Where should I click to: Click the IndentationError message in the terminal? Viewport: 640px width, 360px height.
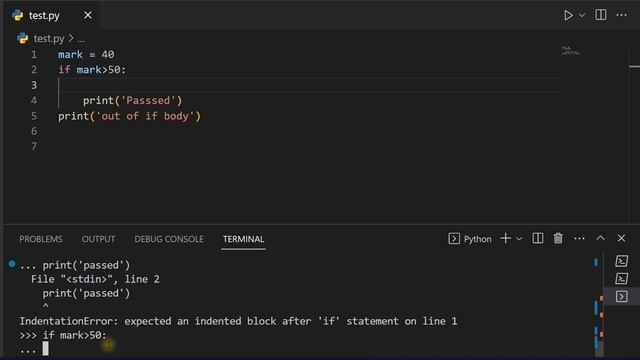(x=238, y=321)
